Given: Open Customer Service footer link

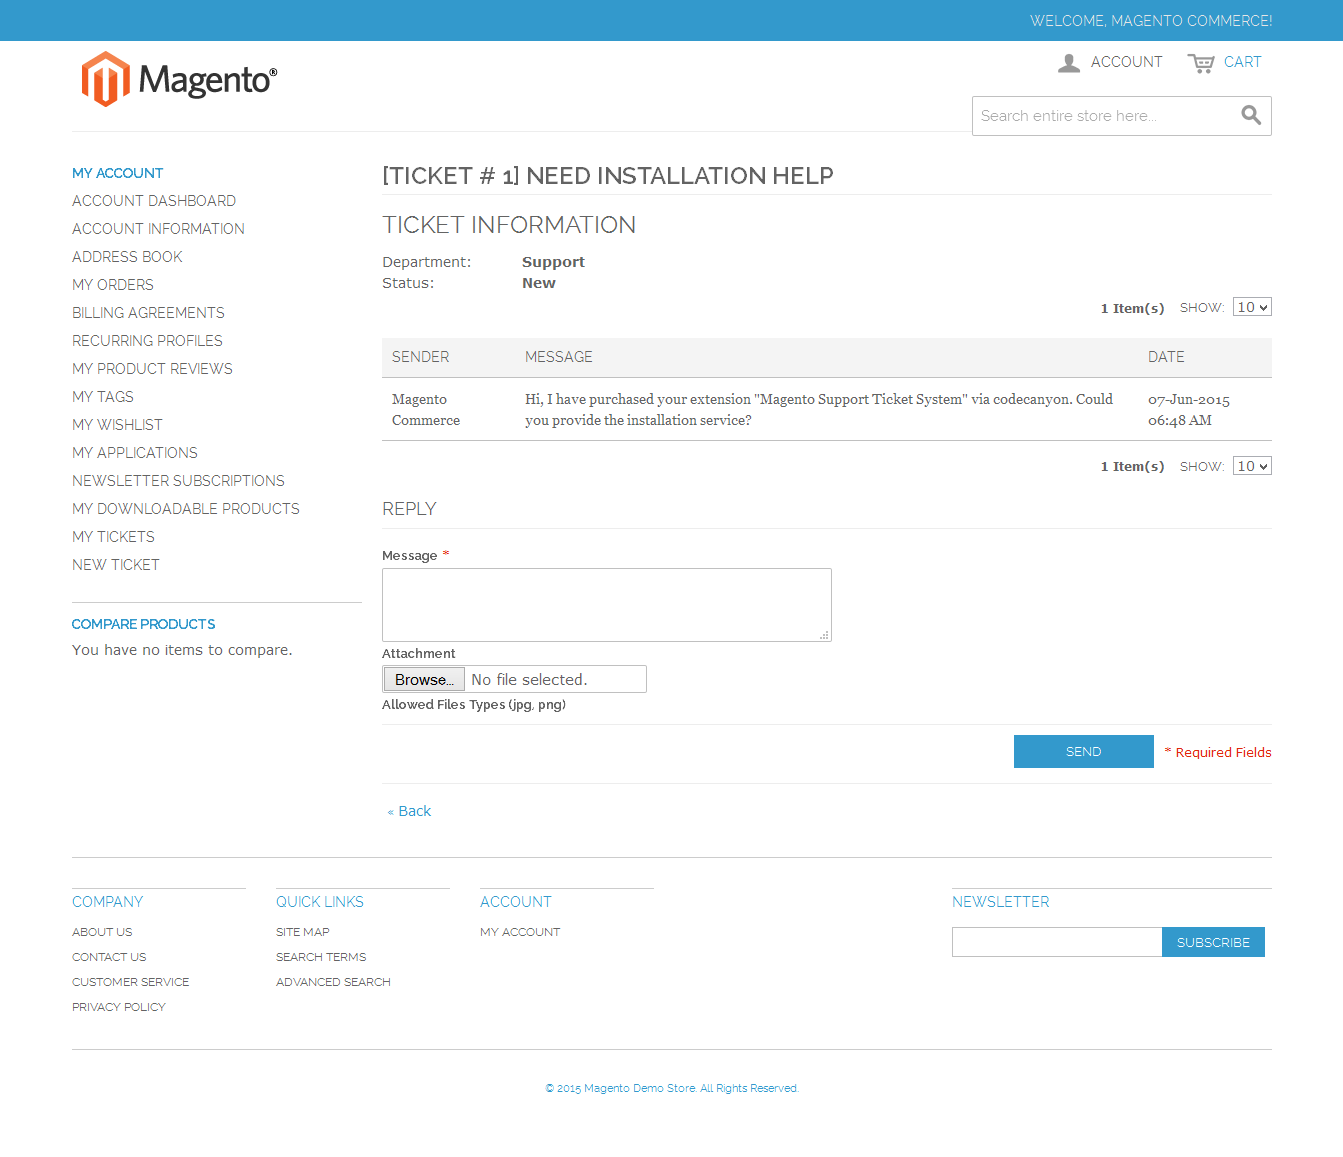Looking at the screenshot, I should pyautogui.click(x=130, y=982).
